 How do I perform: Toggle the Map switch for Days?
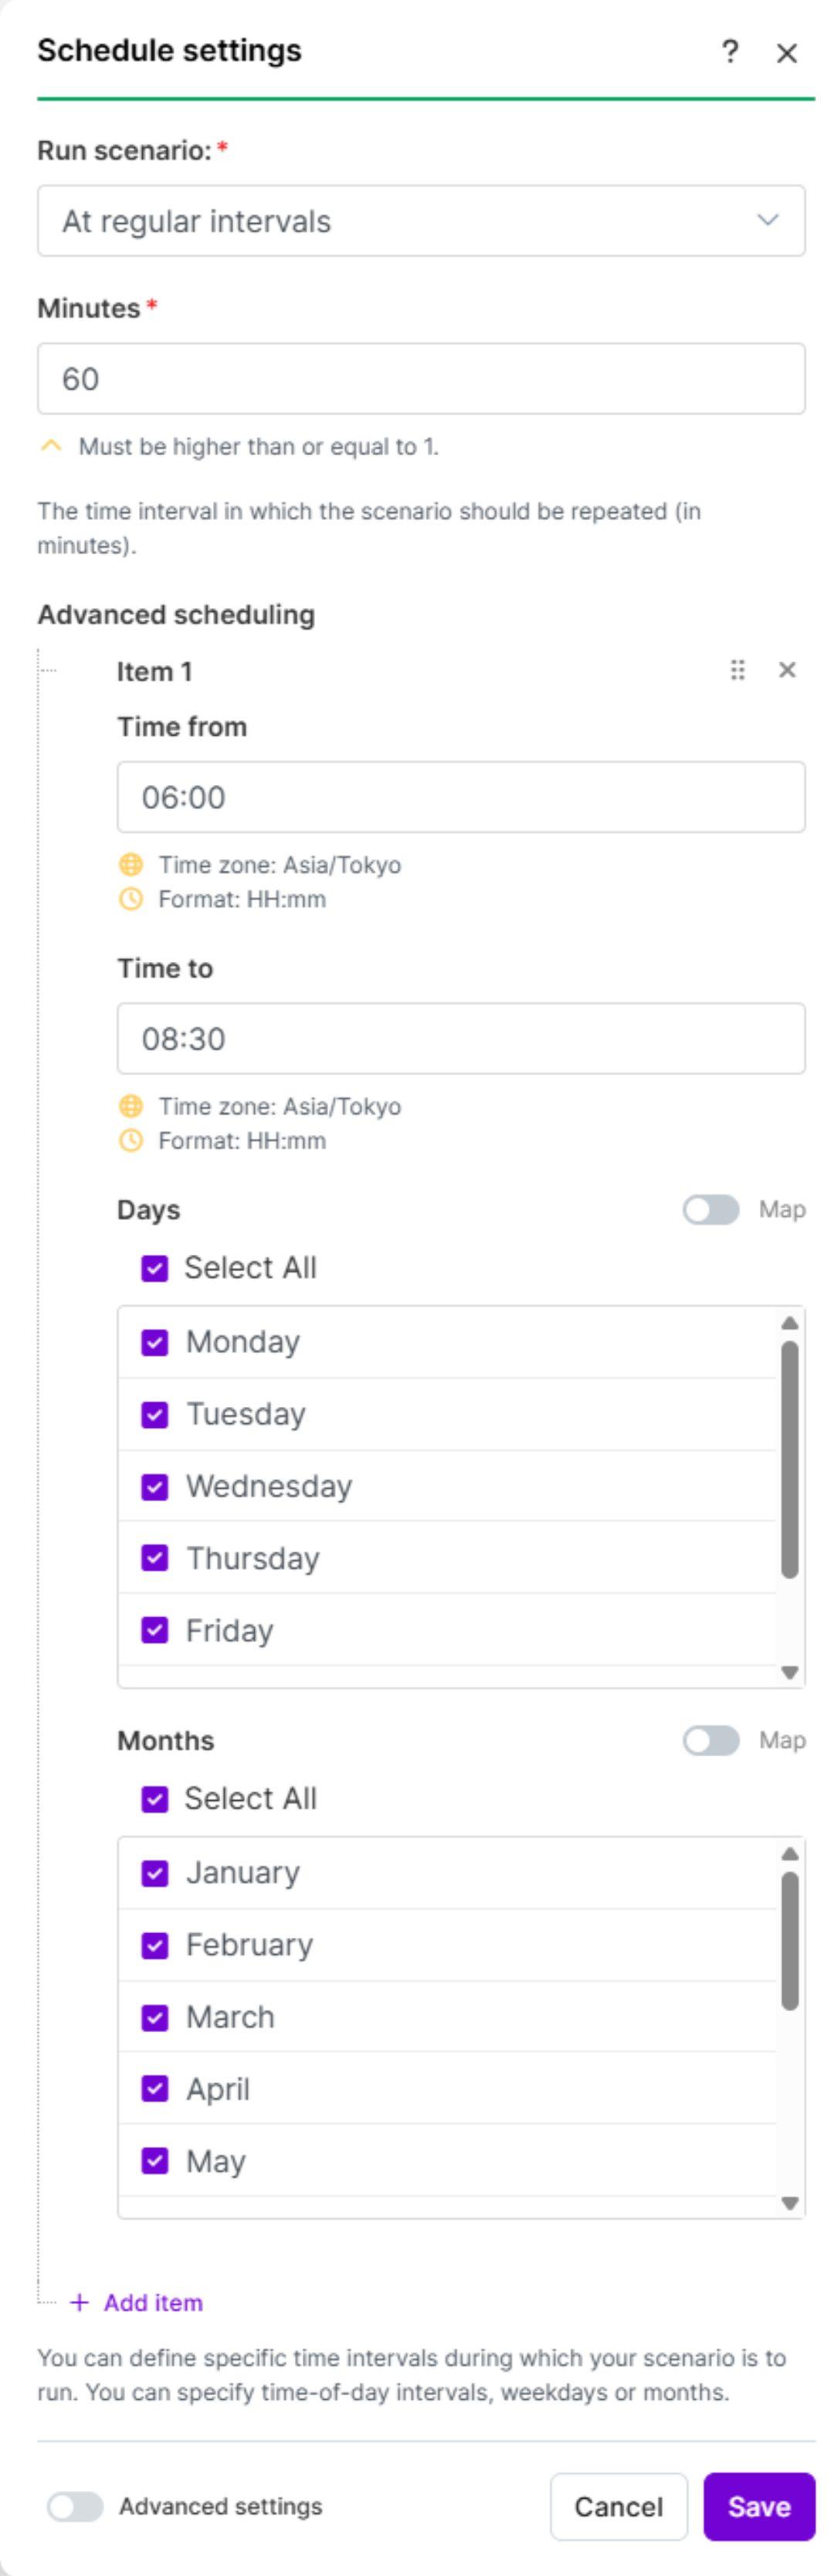click(x=710, y=1210)
